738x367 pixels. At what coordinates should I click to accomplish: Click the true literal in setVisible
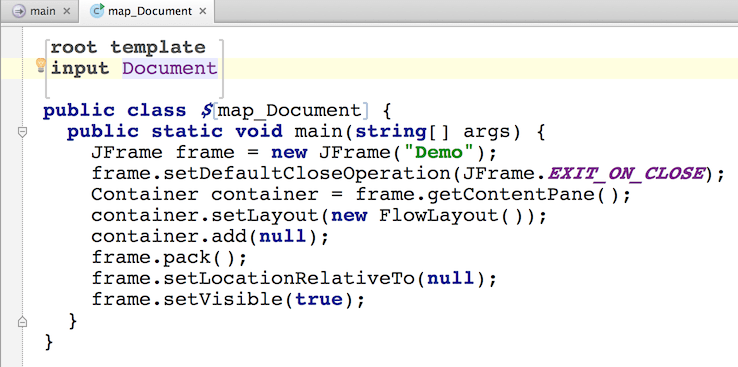319,300
